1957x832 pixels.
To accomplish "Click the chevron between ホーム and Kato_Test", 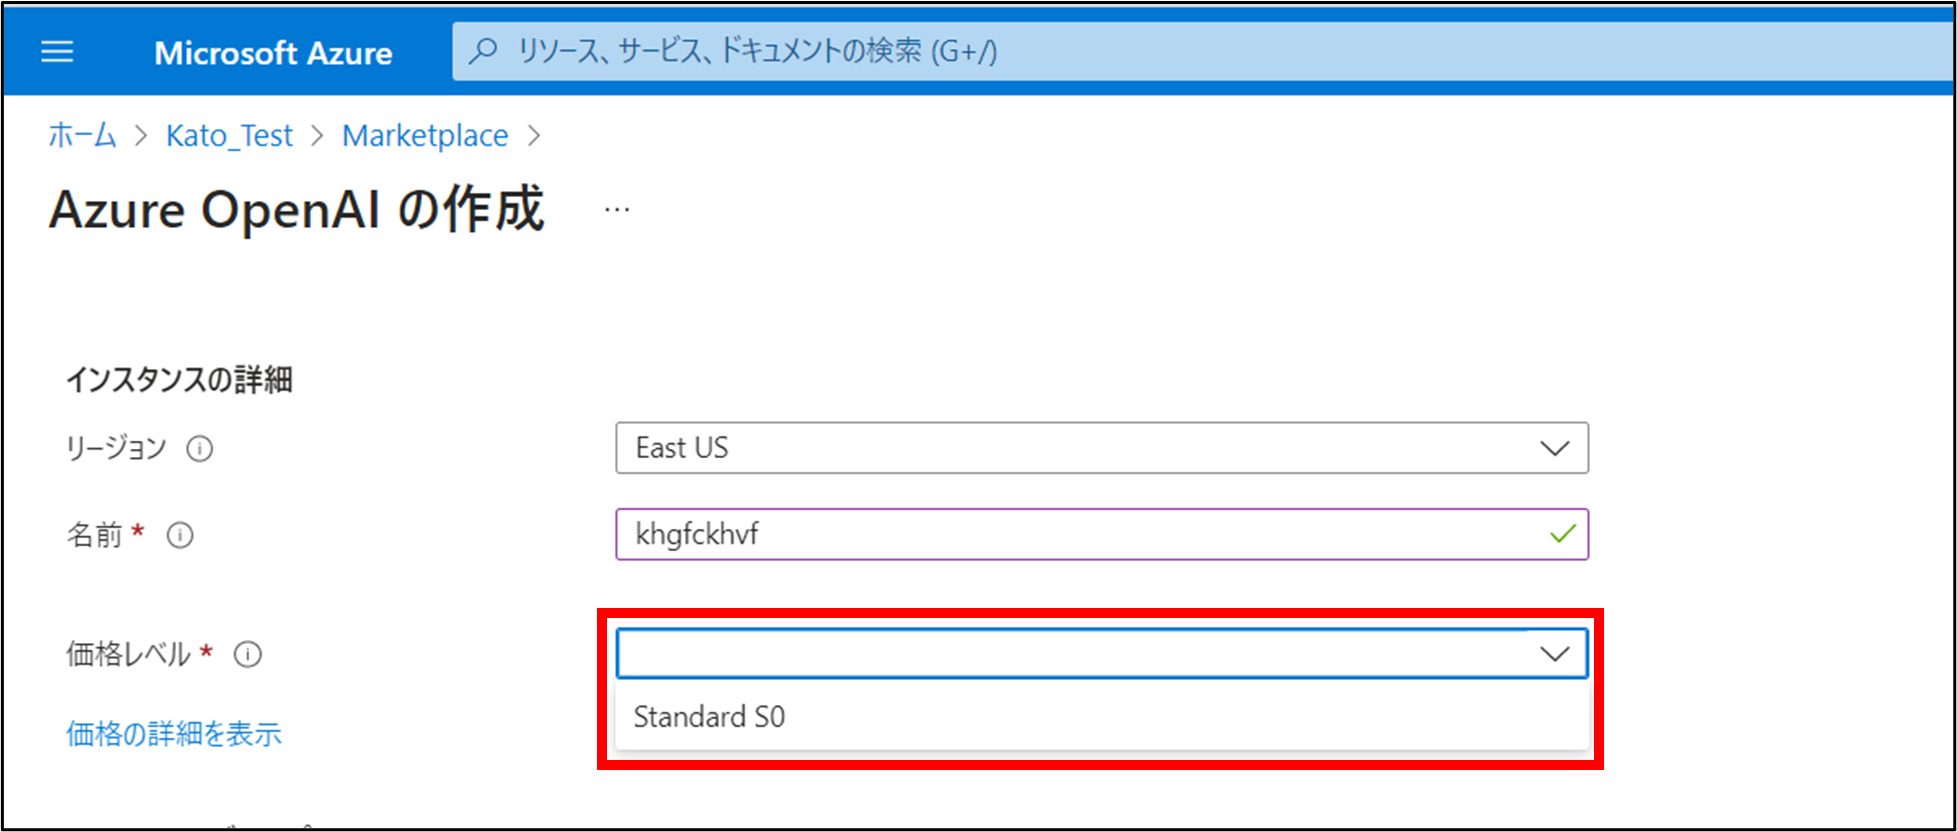I will click(141, 136).
